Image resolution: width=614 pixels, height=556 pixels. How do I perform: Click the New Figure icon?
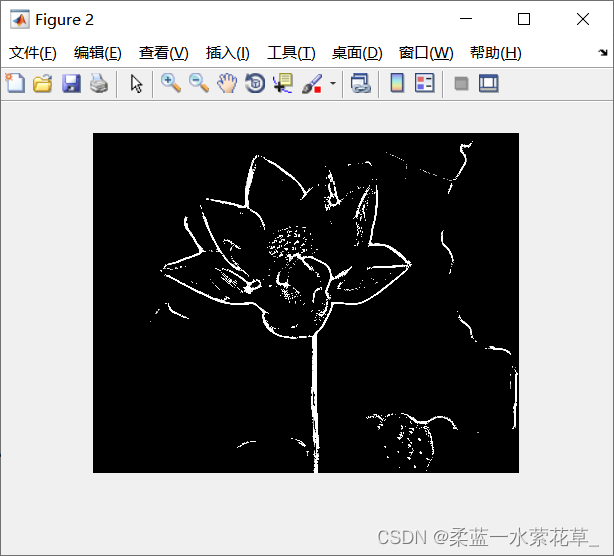tap(15, 83)
